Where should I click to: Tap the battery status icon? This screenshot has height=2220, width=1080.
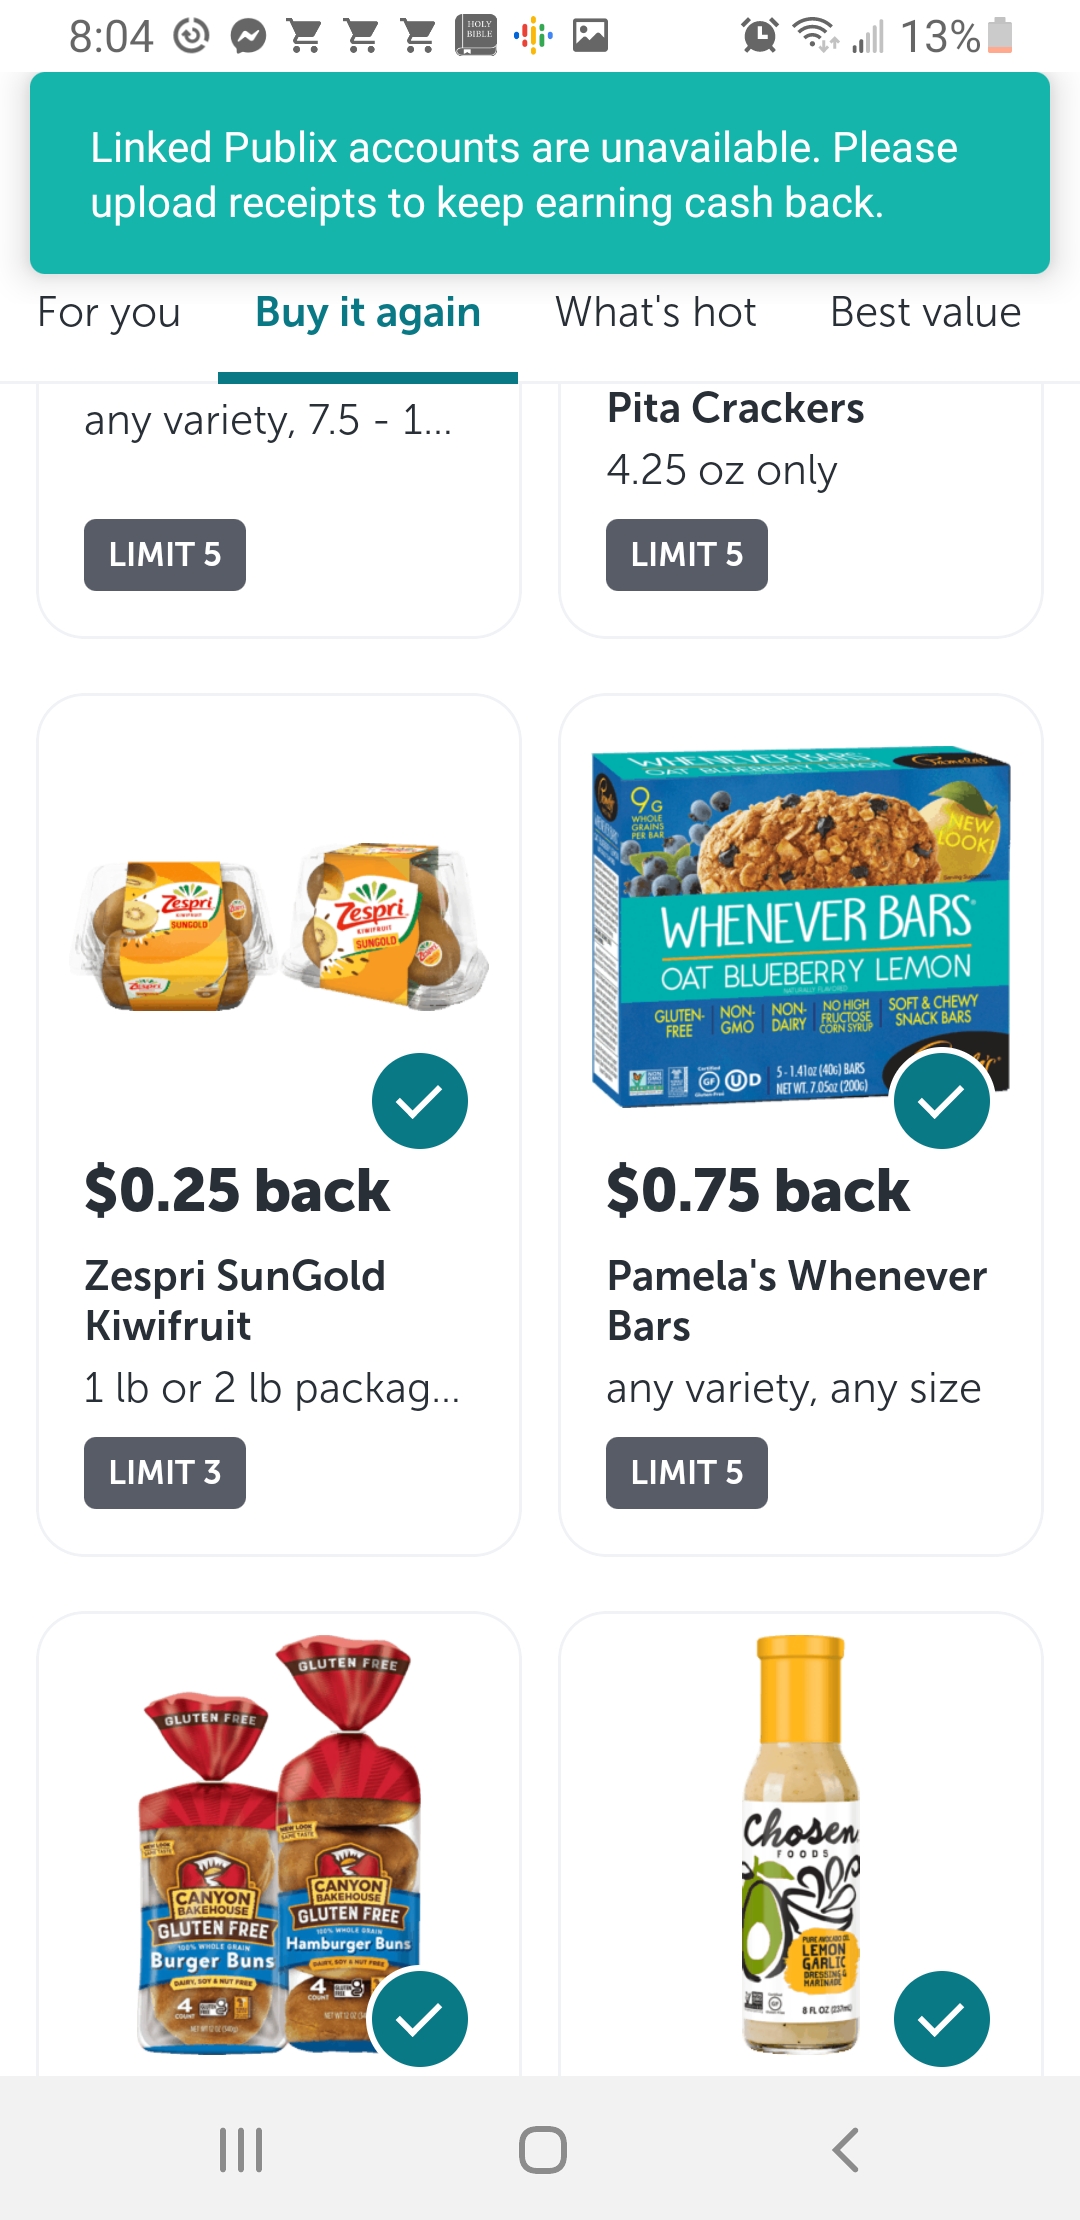[x=999, y=36]
